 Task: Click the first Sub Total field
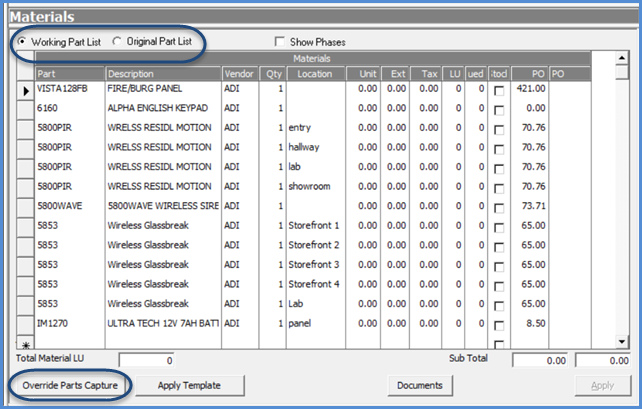[x=540, y=360]
